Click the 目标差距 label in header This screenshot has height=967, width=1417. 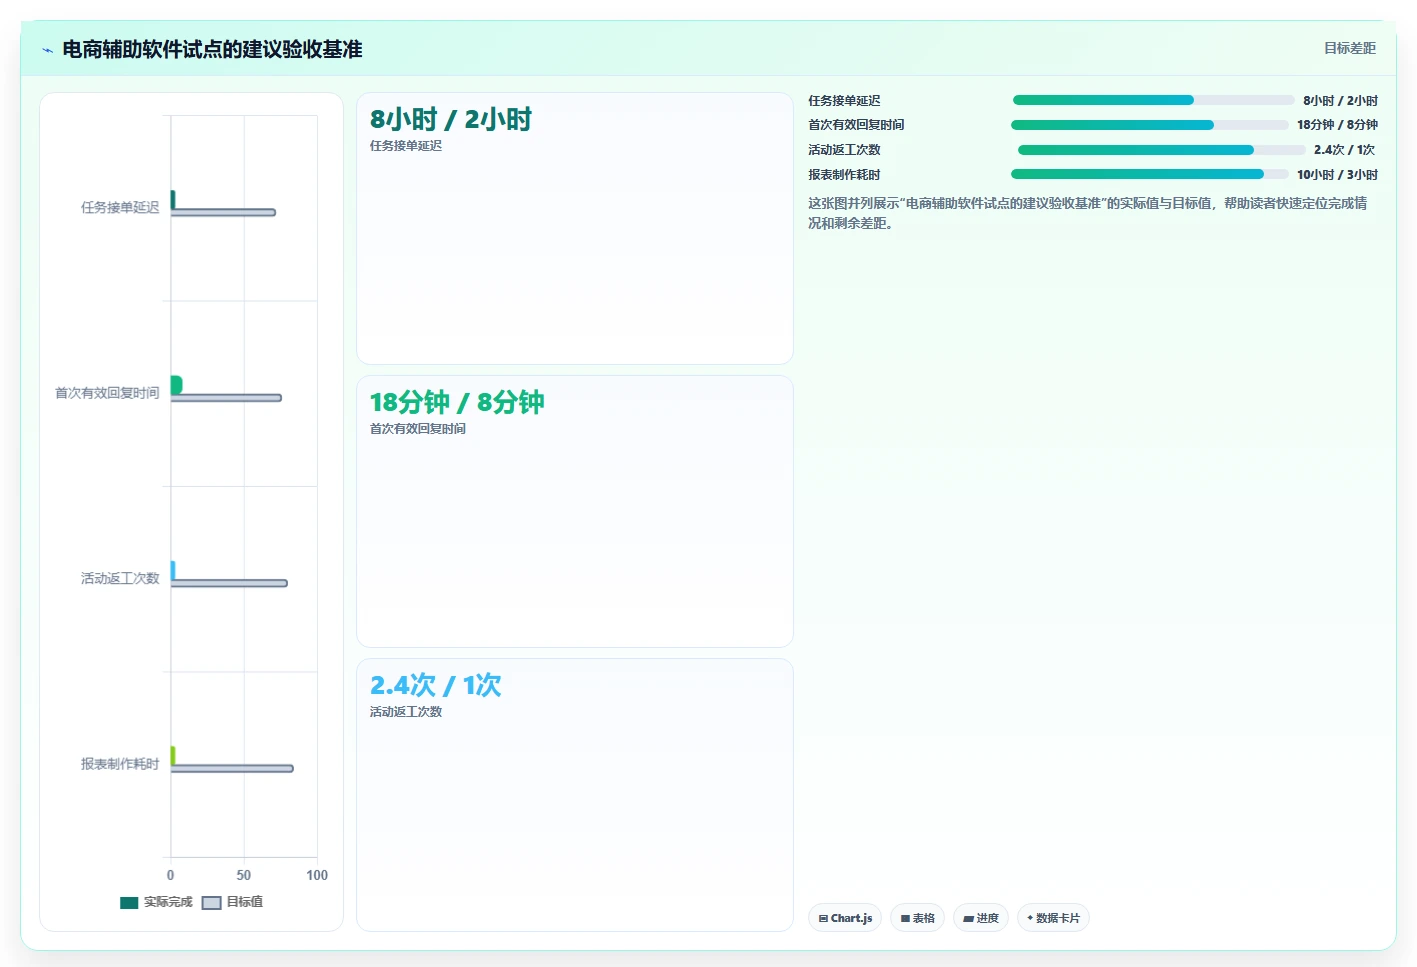1349,48
